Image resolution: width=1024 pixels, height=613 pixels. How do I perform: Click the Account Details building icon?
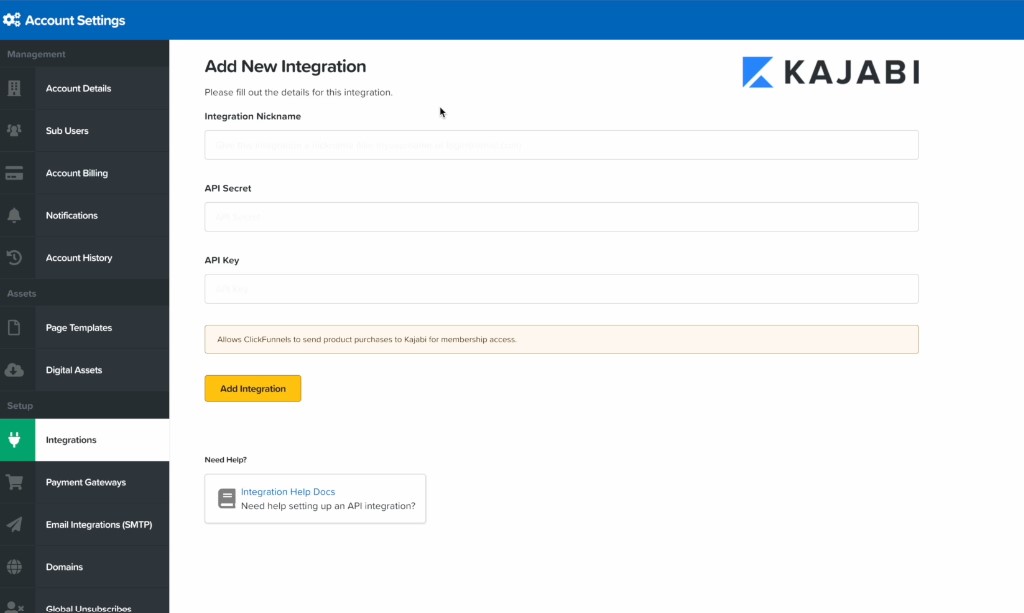[x=14, y=88]
